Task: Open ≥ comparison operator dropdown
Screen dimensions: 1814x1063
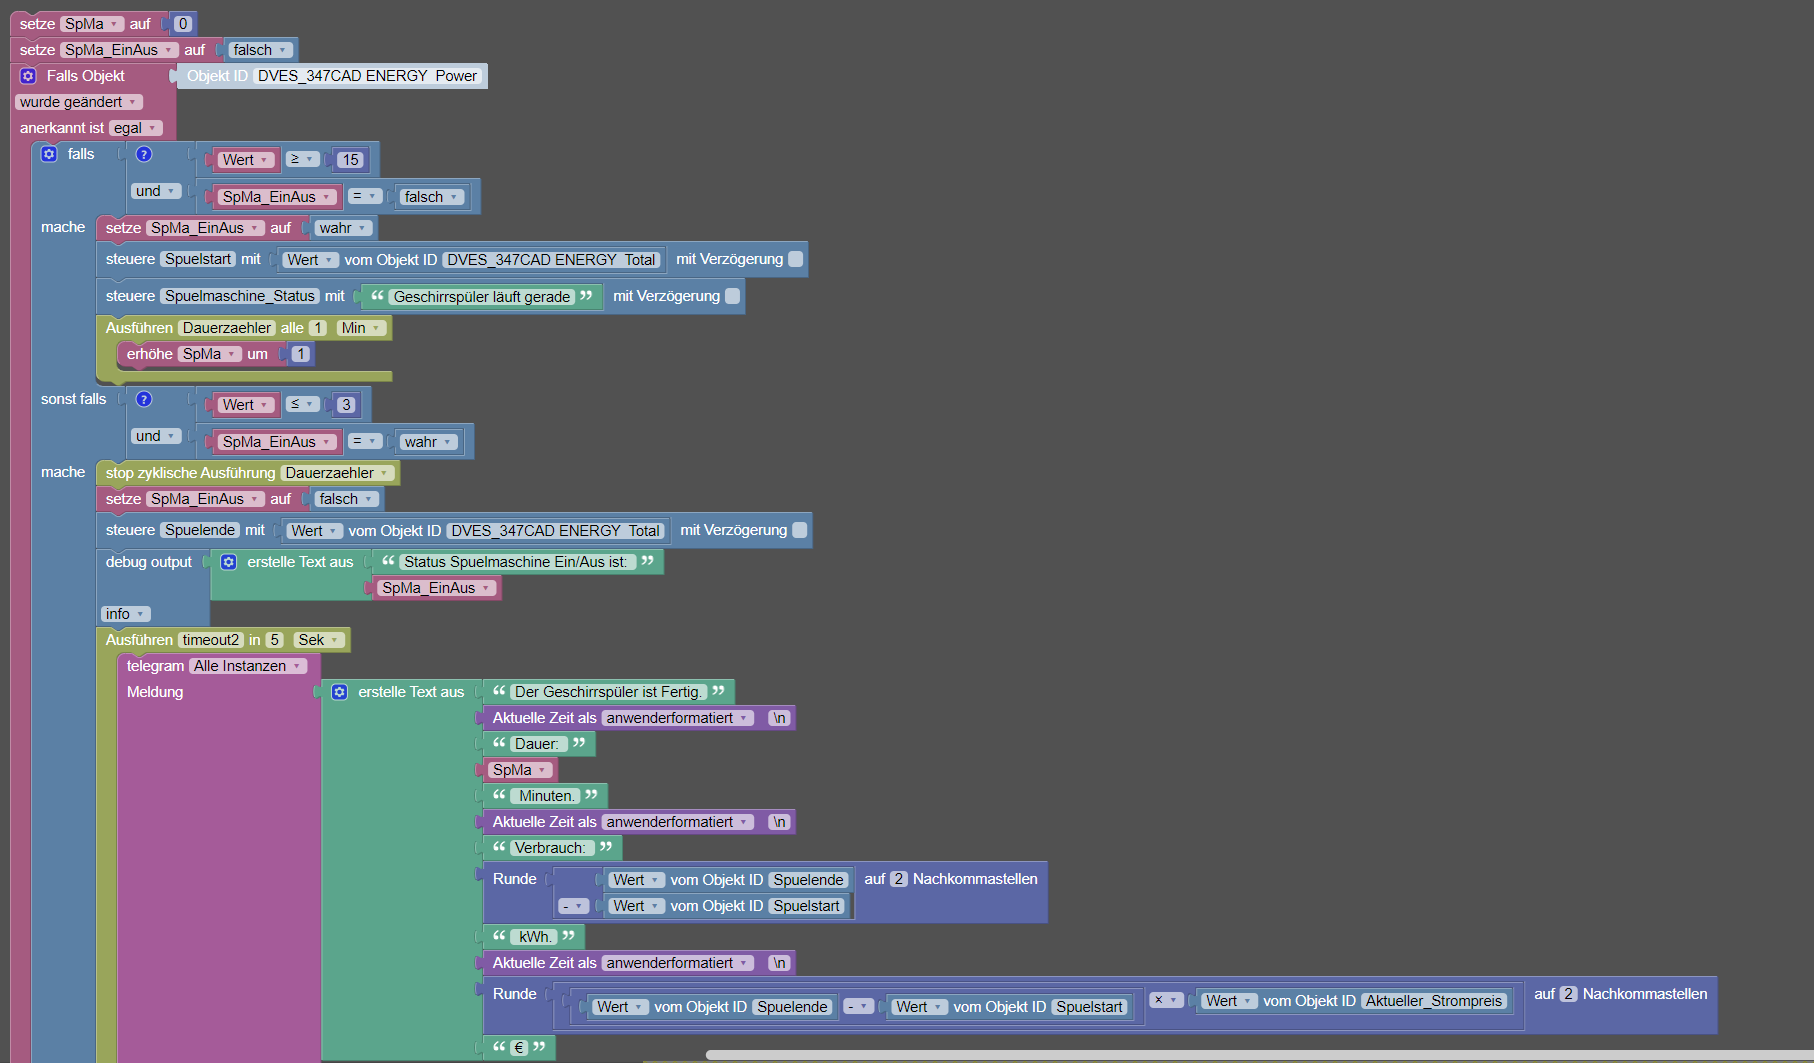Action: click(x=301, y=159)
